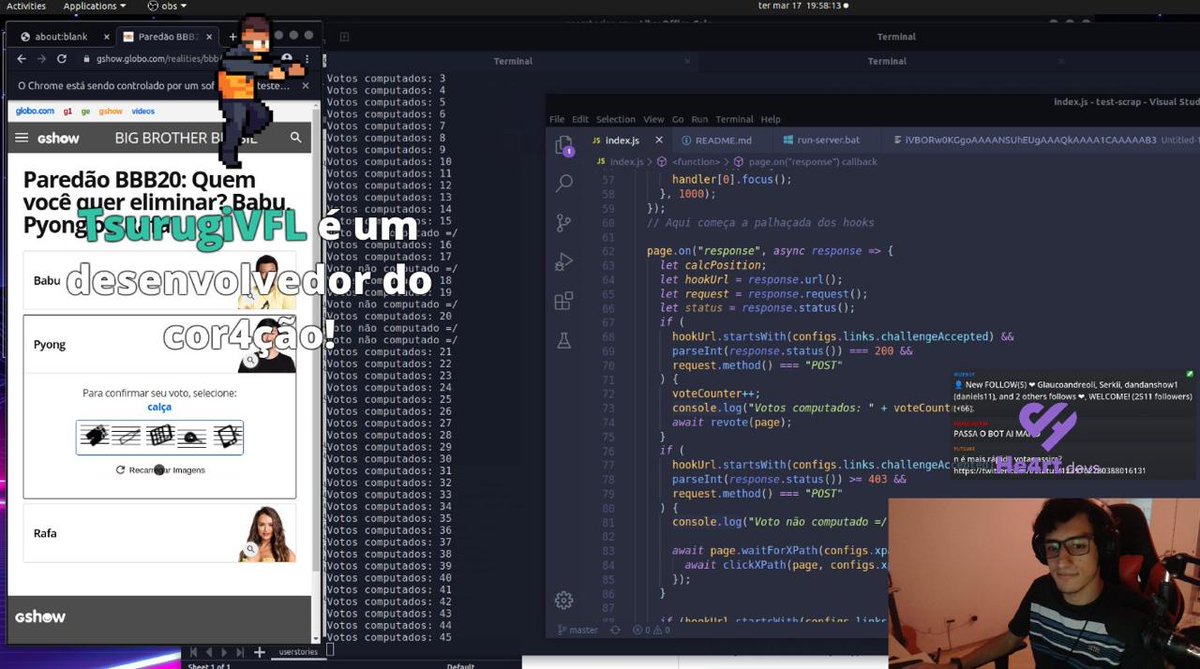Click the master branch in VS Code status bar
The image size is (1200, 669).
click(x=577, y=630)
